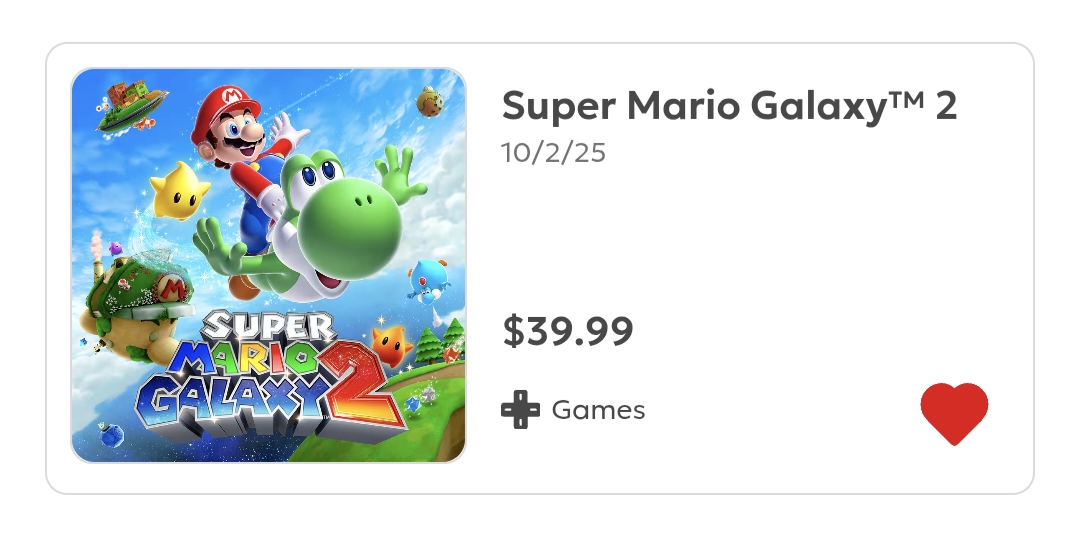Click the yellow Luma star on the cover
Image resolution: width=1080 pixels, height=547 pixels.
point(178,192)
